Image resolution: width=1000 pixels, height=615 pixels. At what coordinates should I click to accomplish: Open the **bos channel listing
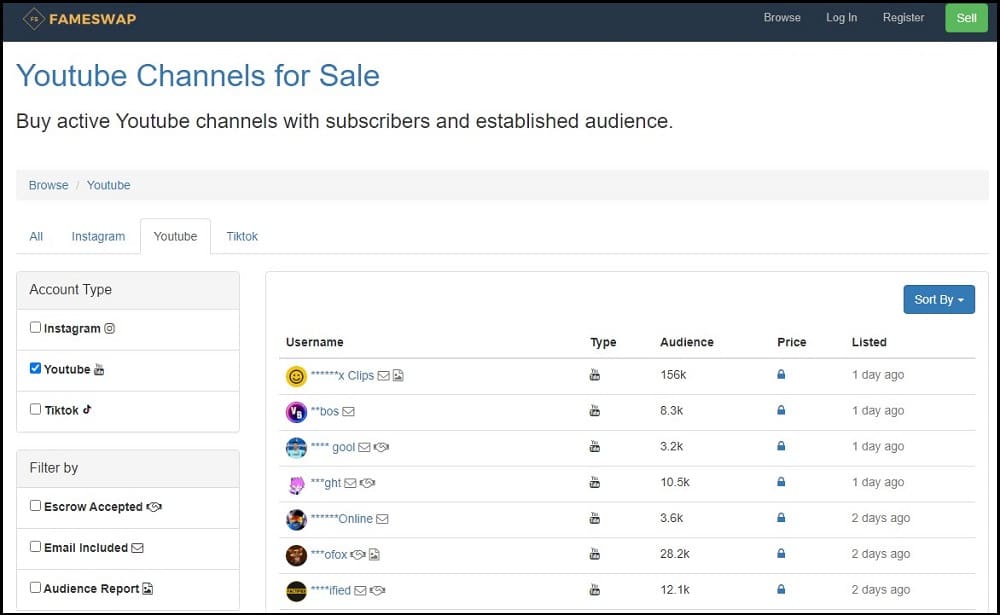[325, 411]
